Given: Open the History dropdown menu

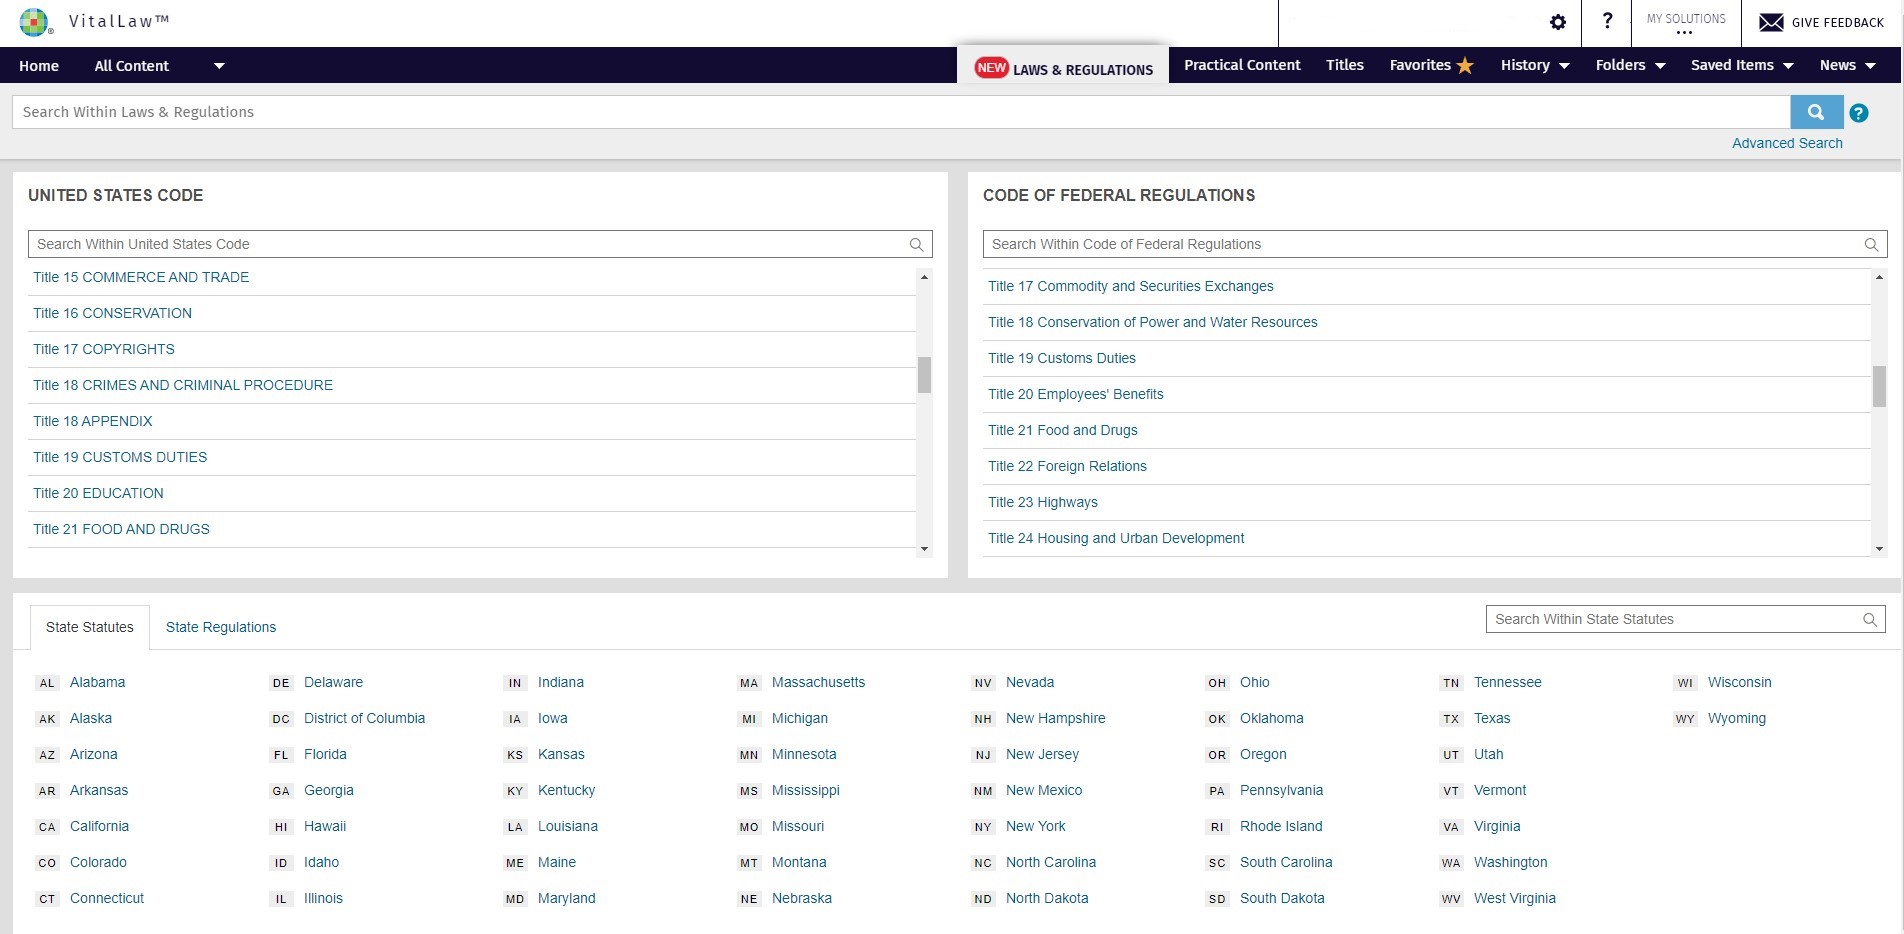Looking at the screenshot, I should [1535, 65].
